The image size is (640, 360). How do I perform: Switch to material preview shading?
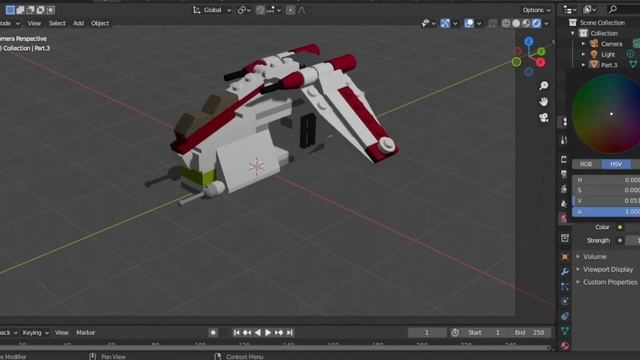(x=526, y=23)
